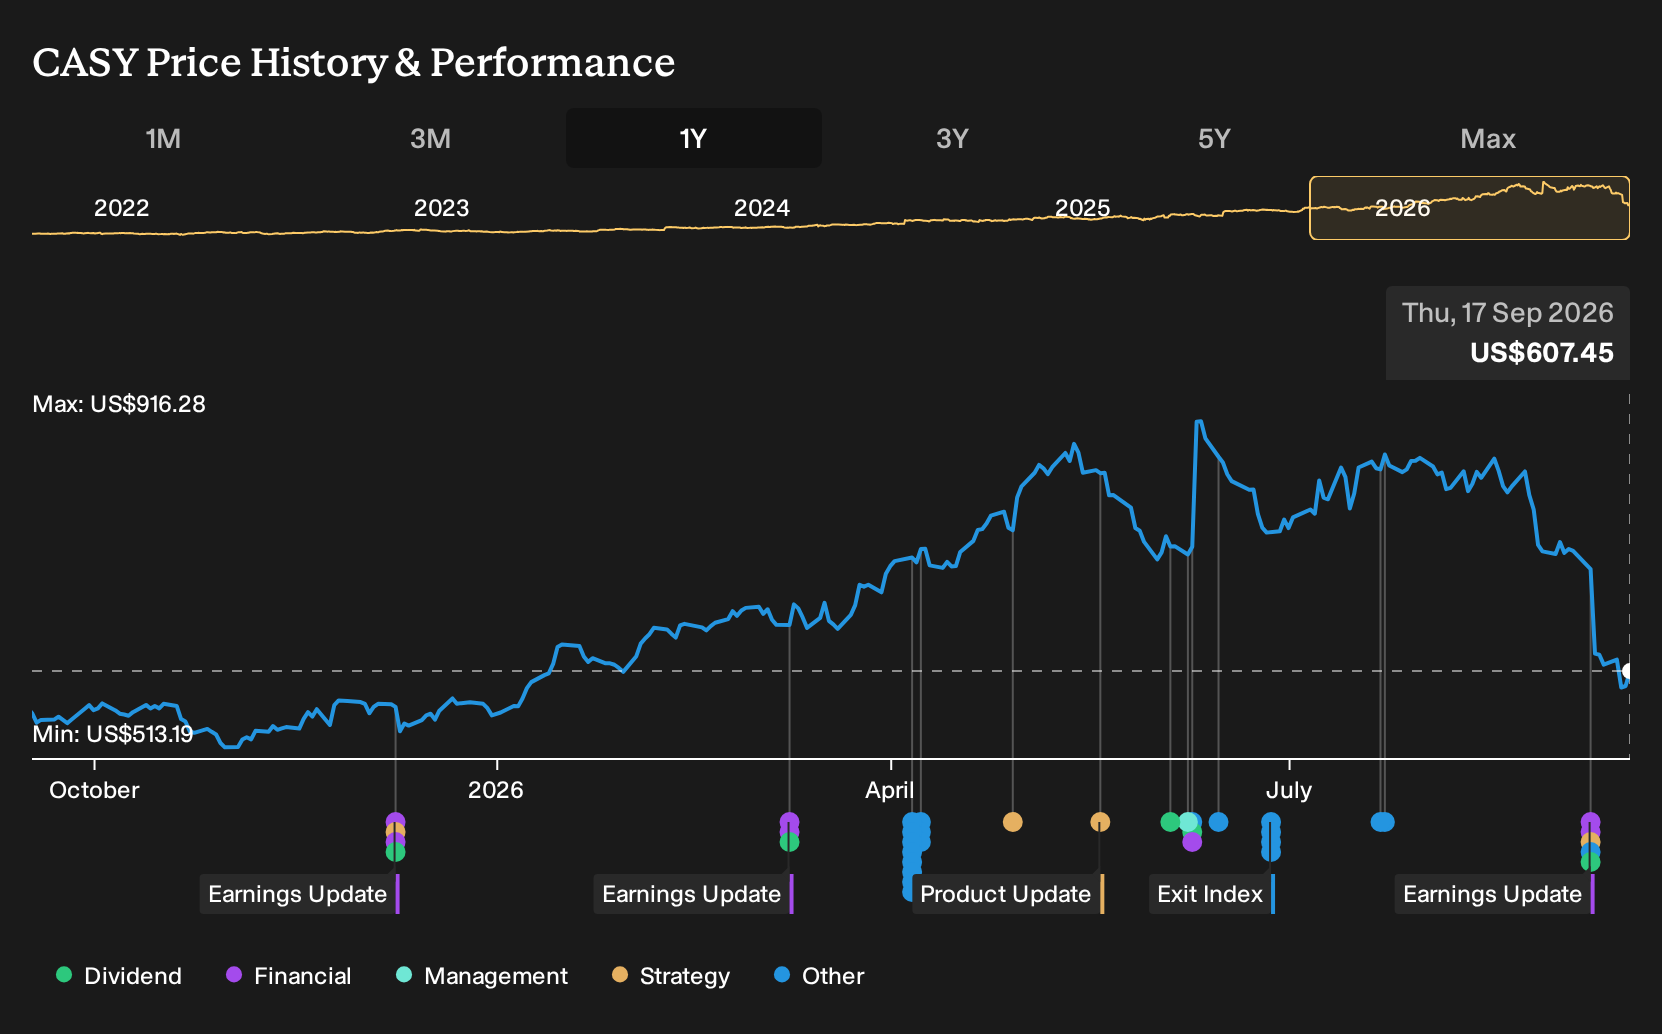1662x1034 pixels.
Task: Click the CASY Price History & Performance heading
Action: coord(354,62)
